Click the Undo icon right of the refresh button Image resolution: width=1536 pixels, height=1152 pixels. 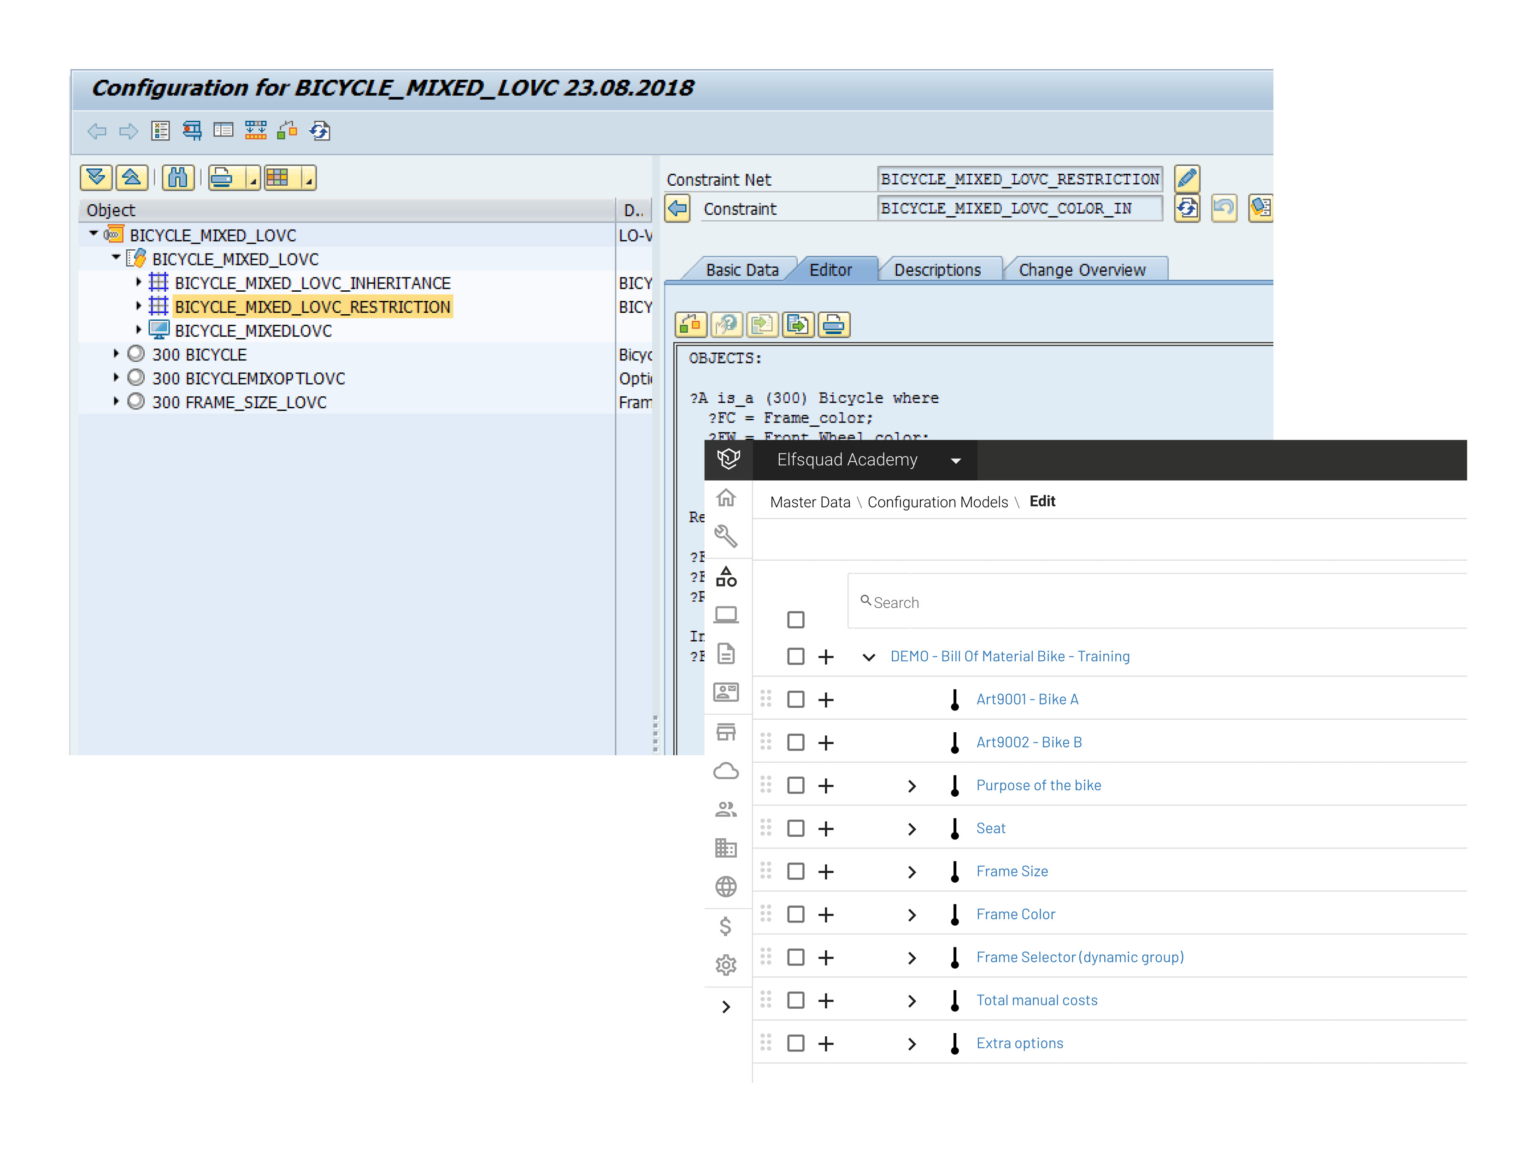point(1224,208)
